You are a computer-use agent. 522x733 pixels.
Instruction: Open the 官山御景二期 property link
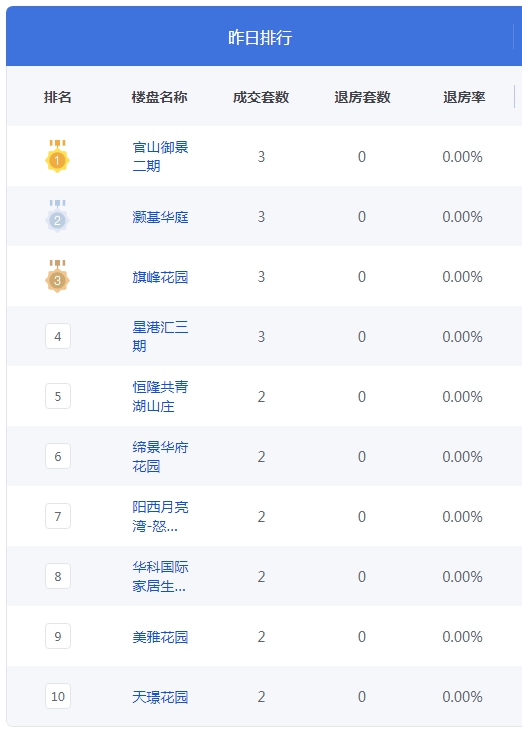[x=160, y=157]
